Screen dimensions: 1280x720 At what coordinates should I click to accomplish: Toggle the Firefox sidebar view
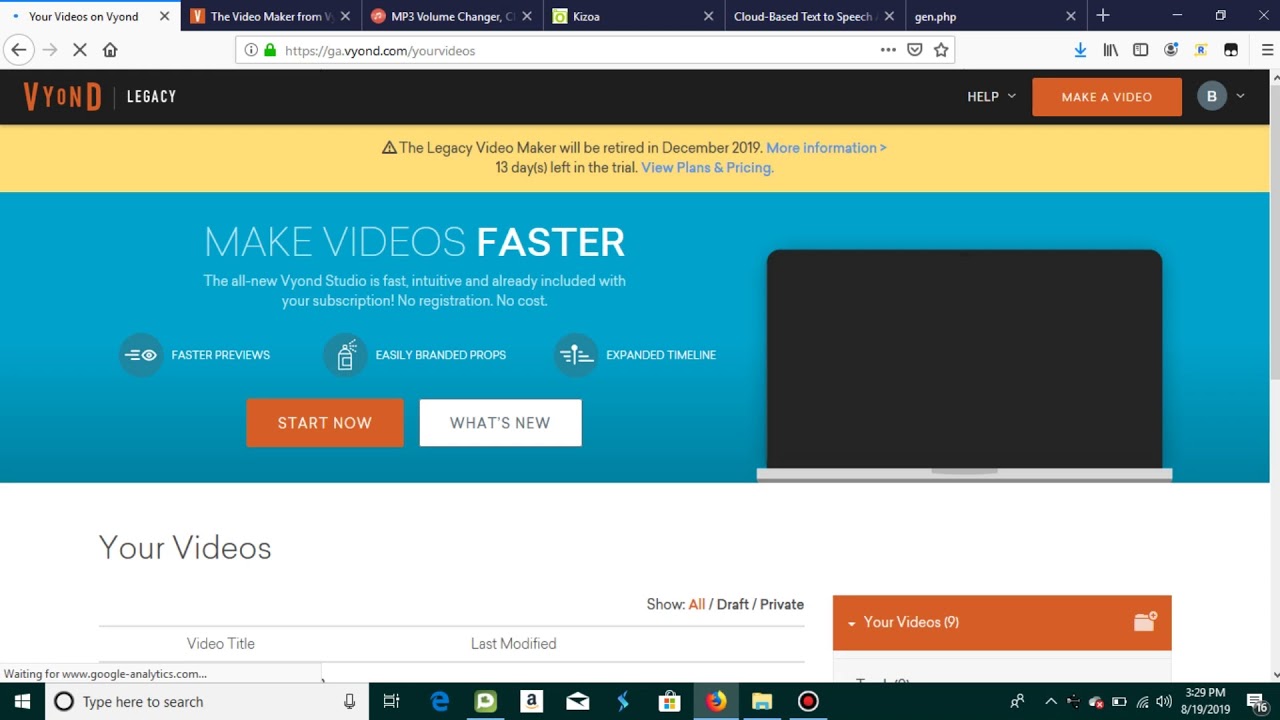(1140, 50)
